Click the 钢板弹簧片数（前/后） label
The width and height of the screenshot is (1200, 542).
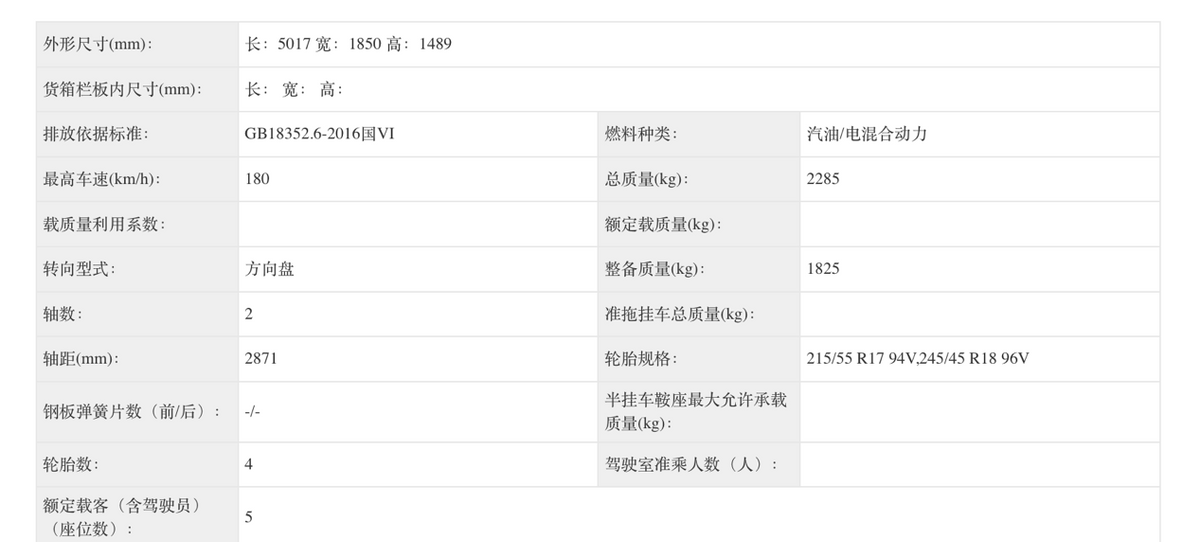coord(132,412)
